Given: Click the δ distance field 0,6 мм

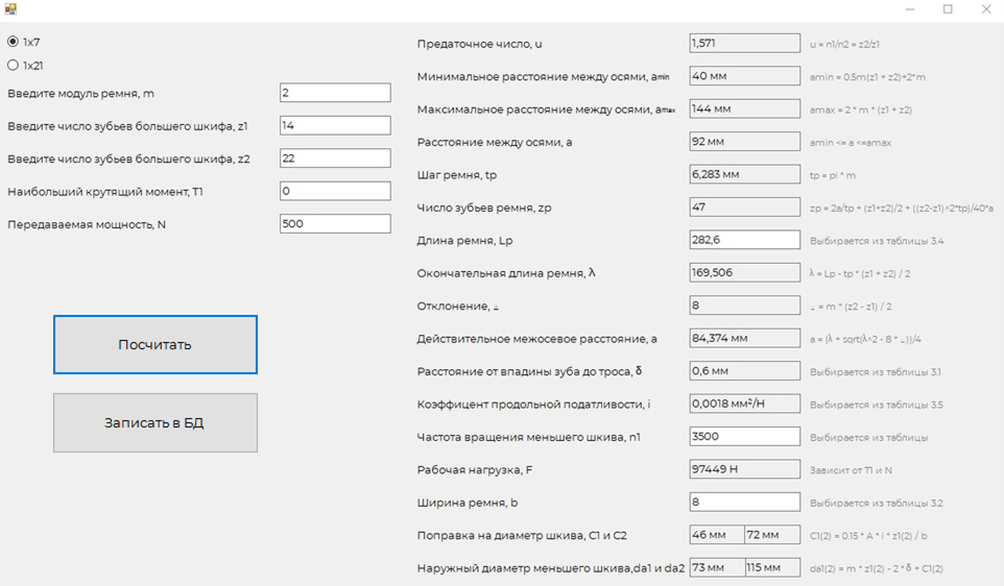Looking at the screenshot, I should tap(745, 370).
